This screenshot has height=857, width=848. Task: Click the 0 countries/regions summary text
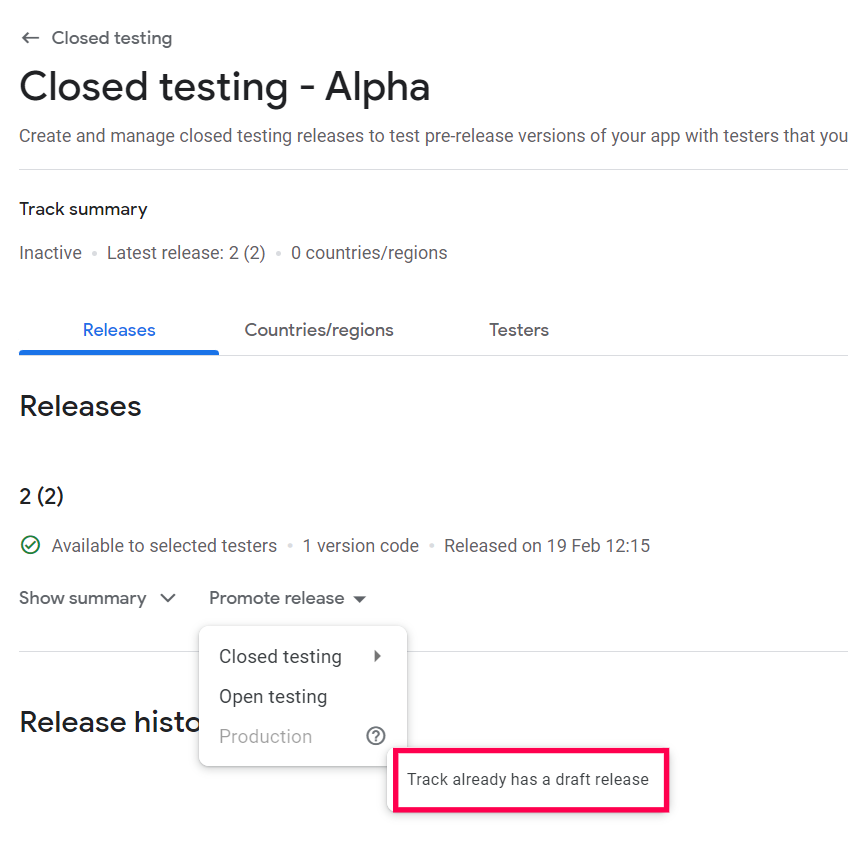click(369, 253)
